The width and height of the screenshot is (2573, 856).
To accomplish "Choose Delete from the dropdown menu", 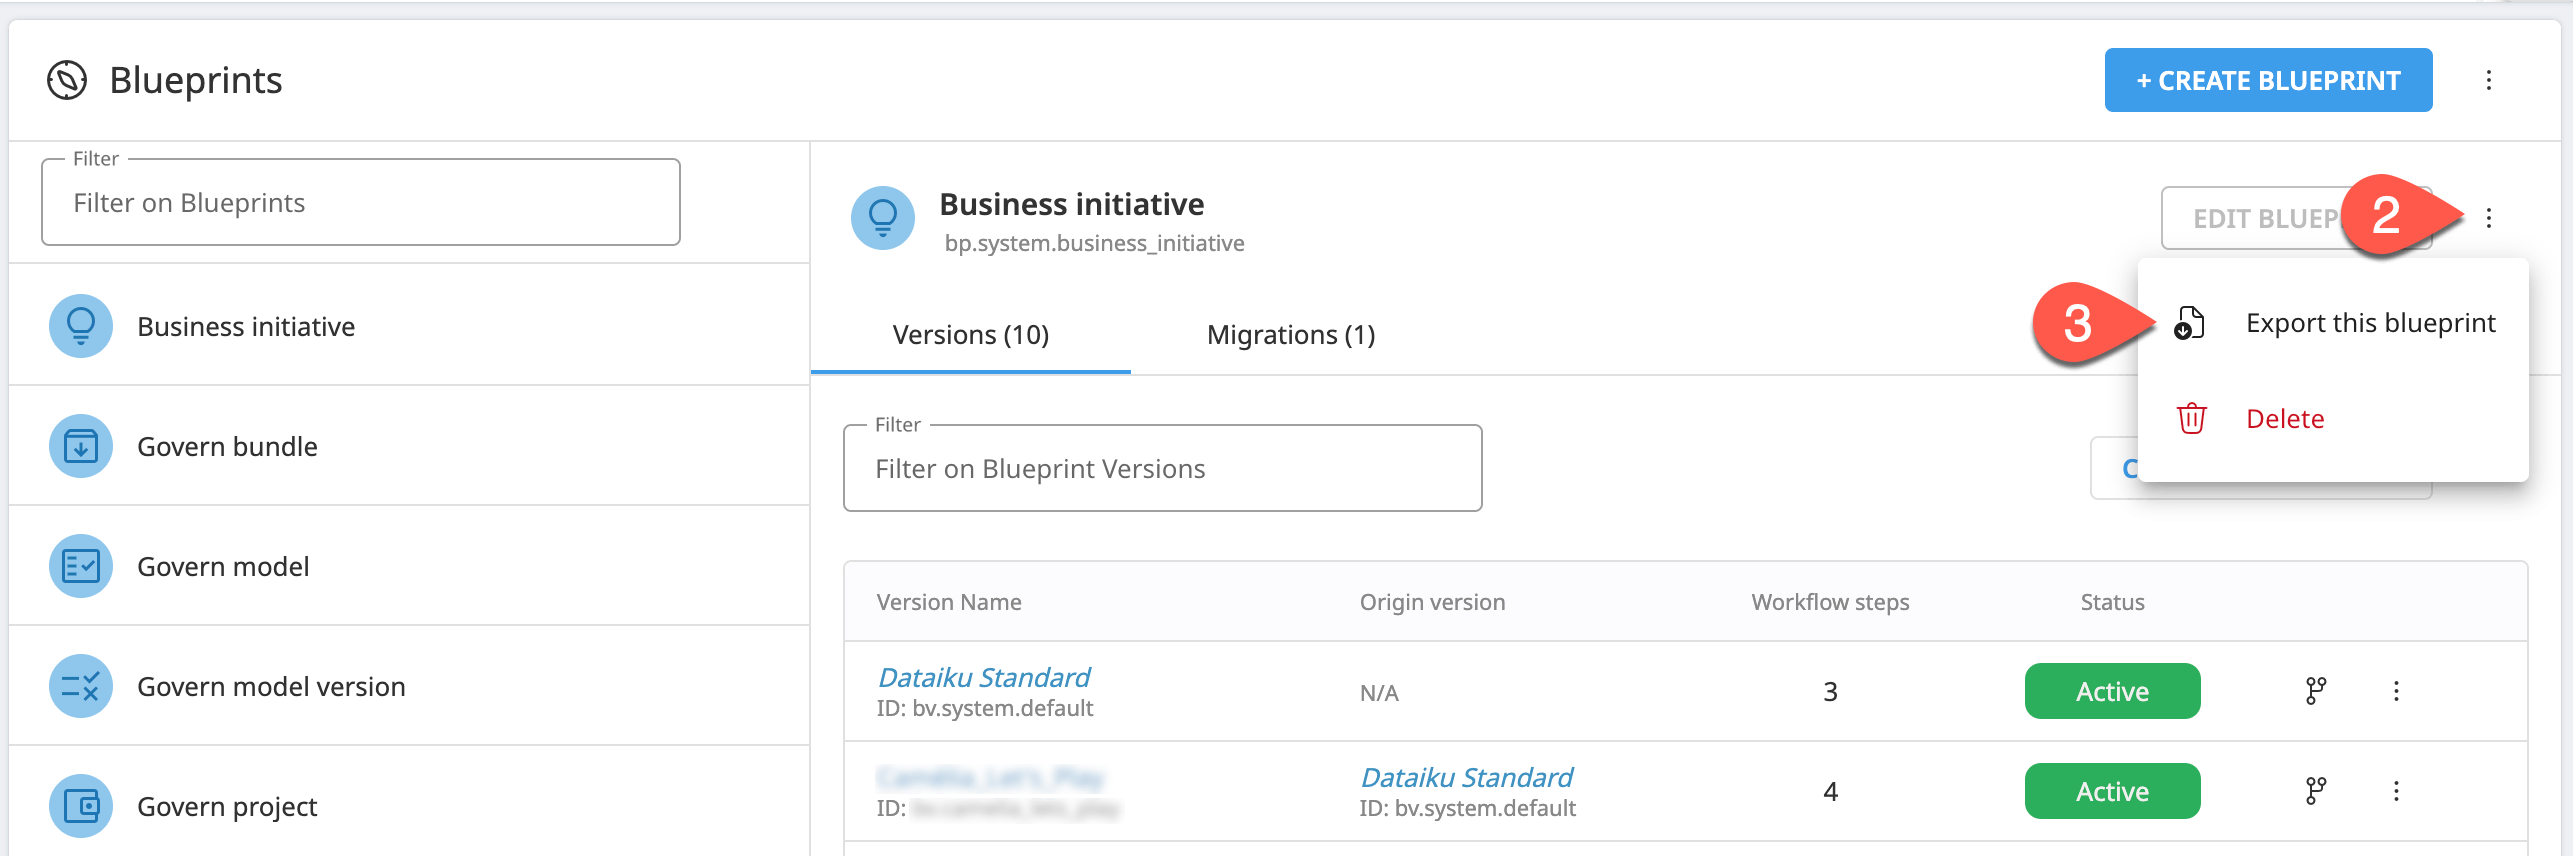I will (x=2333, y=419).
